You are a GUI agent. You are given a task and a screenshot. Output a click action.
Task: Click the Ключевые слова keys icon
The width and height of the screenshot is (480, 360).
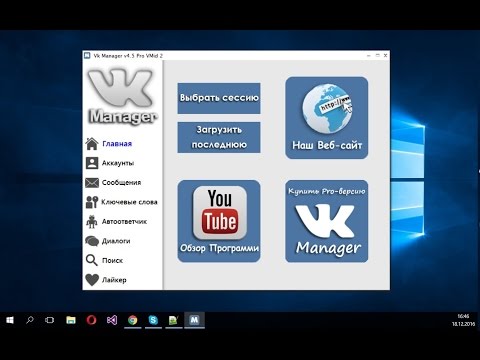click(x=92, y=202)
